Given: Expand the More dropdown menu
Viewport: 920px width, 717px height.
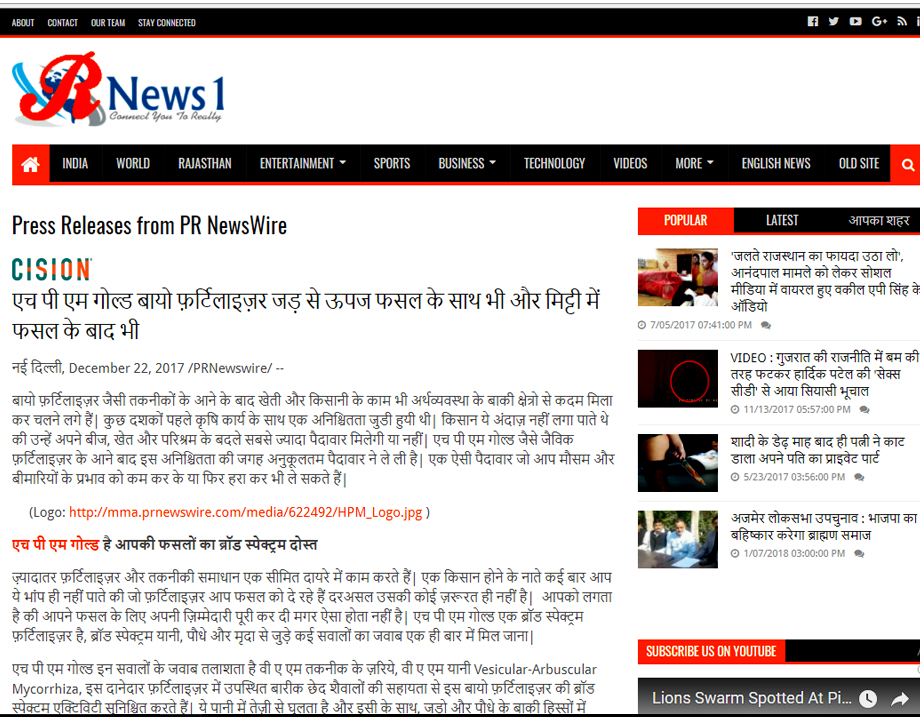Looking at the screenshot, I should pyautogui.click(x=694, y=164).
